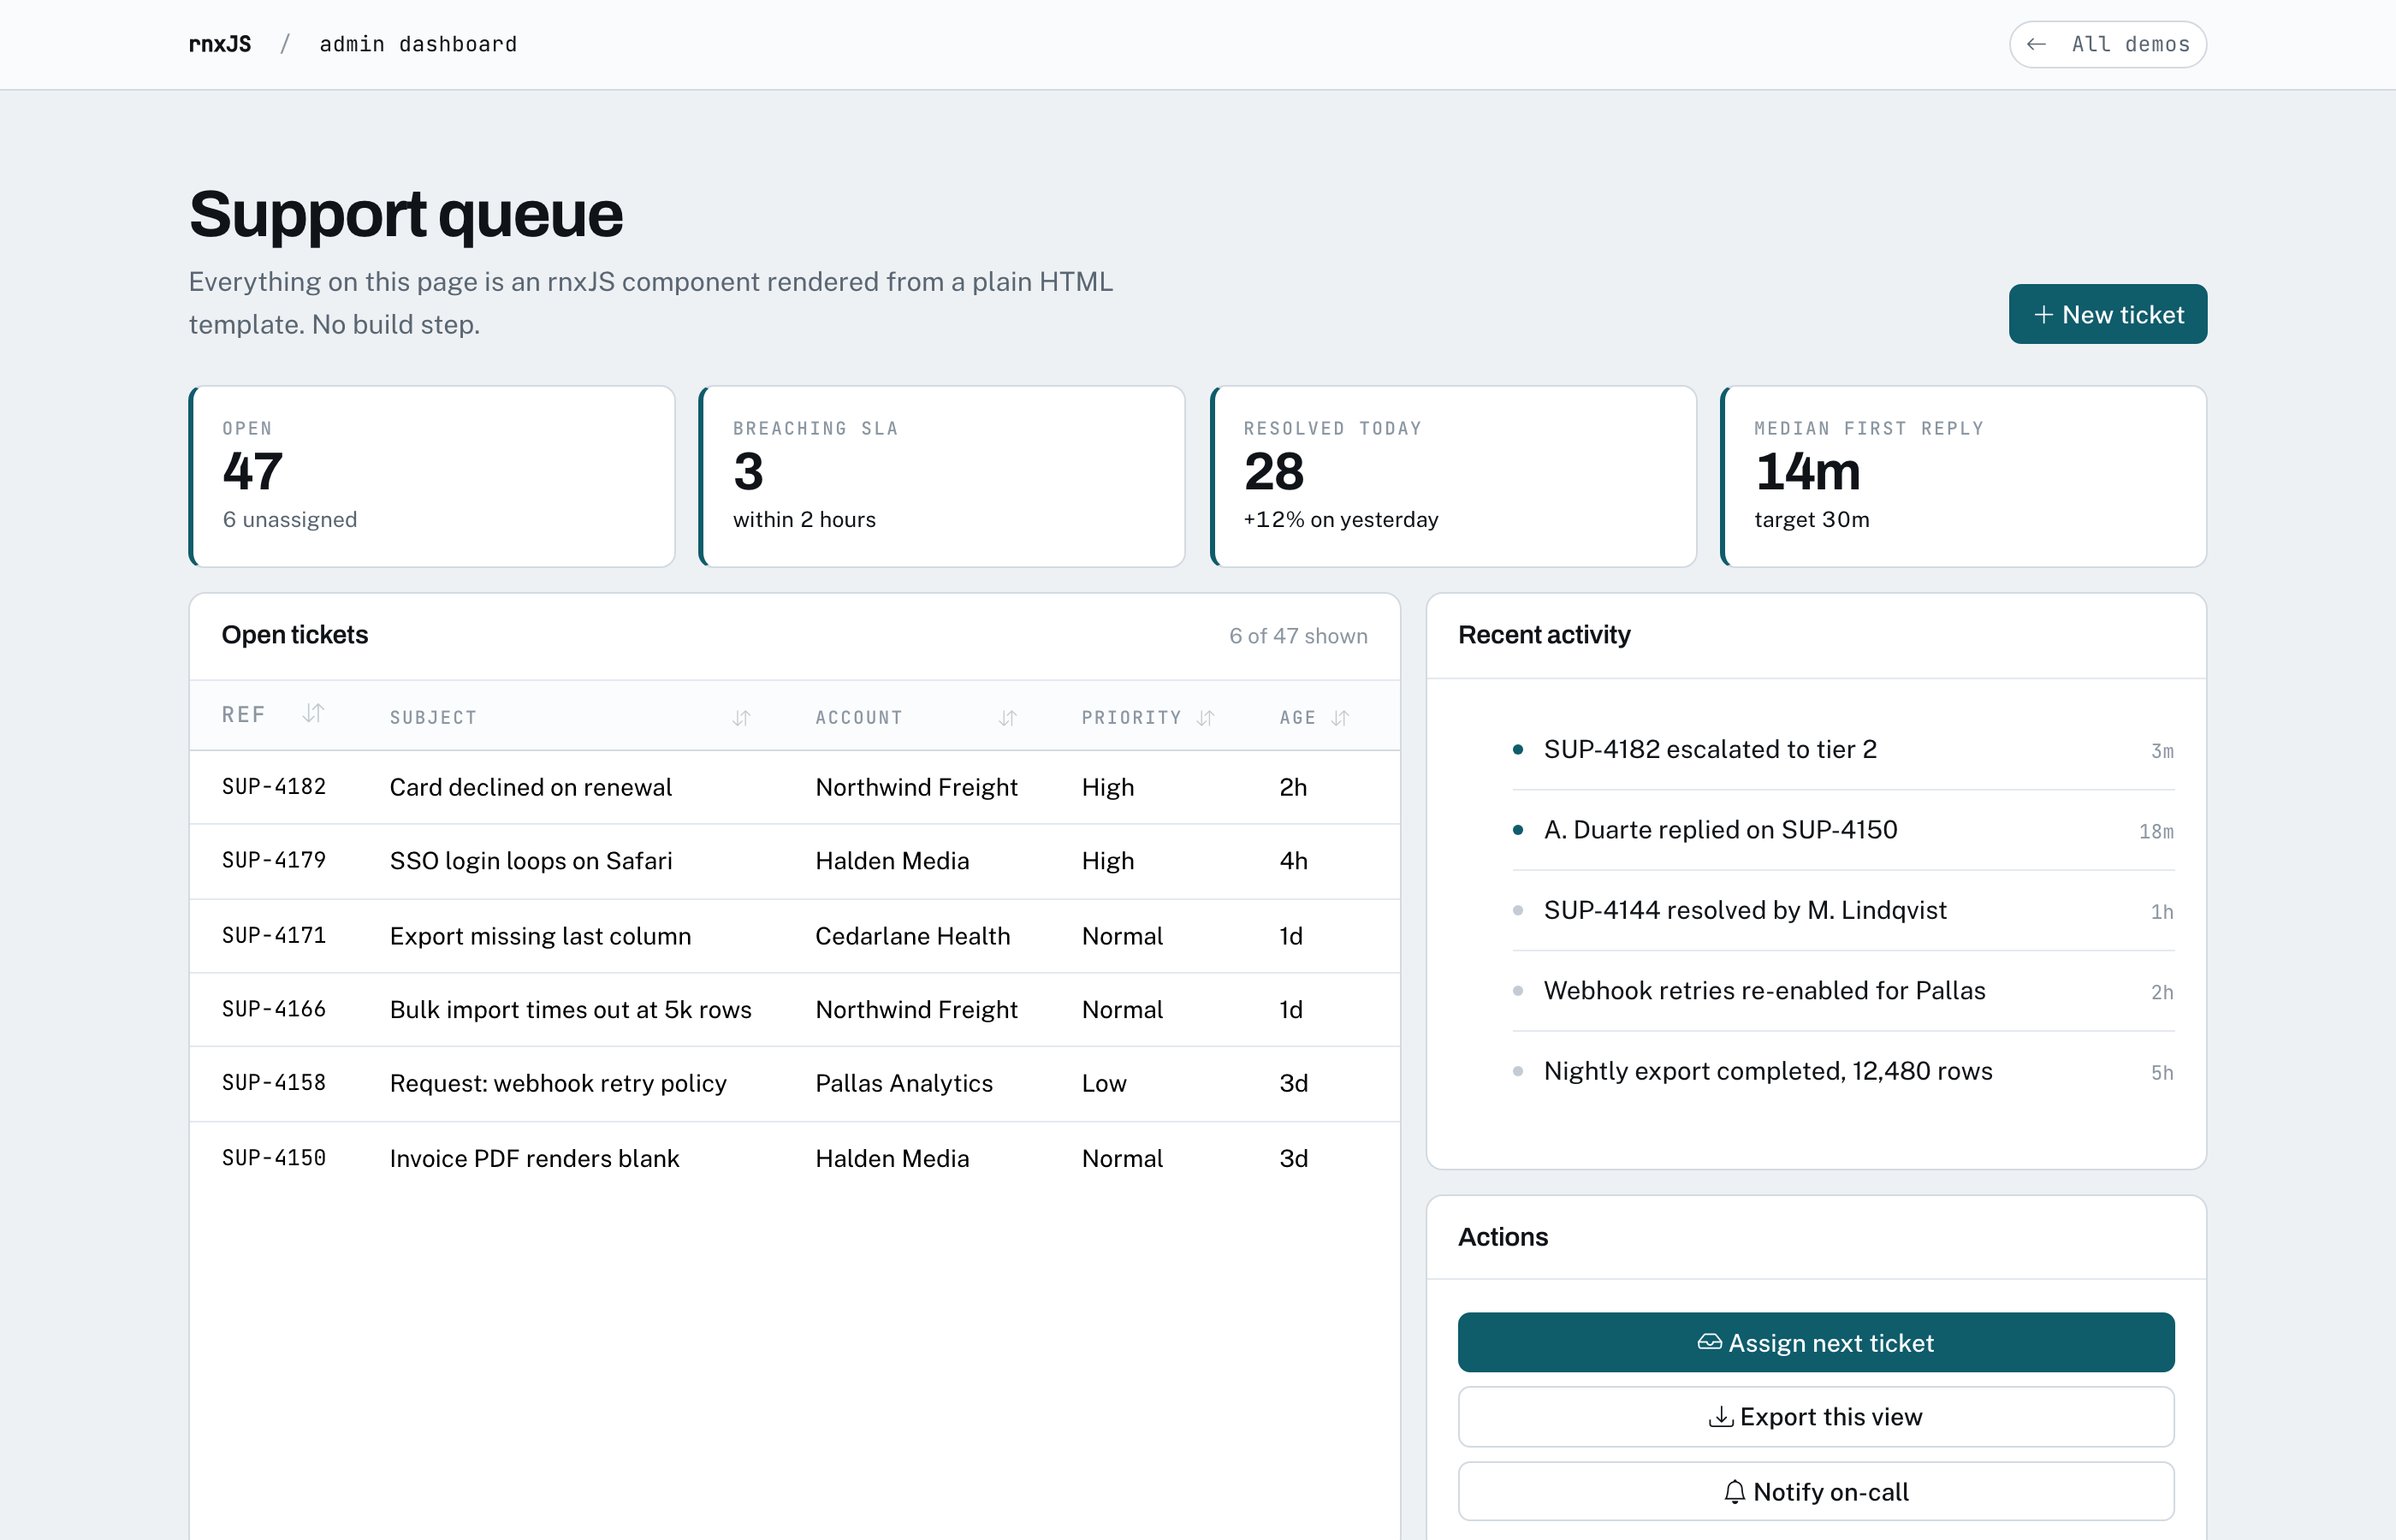Click the 'Low' priority cell
This screenshot has width=2396, height=1540.
tap(1104, 1083)
